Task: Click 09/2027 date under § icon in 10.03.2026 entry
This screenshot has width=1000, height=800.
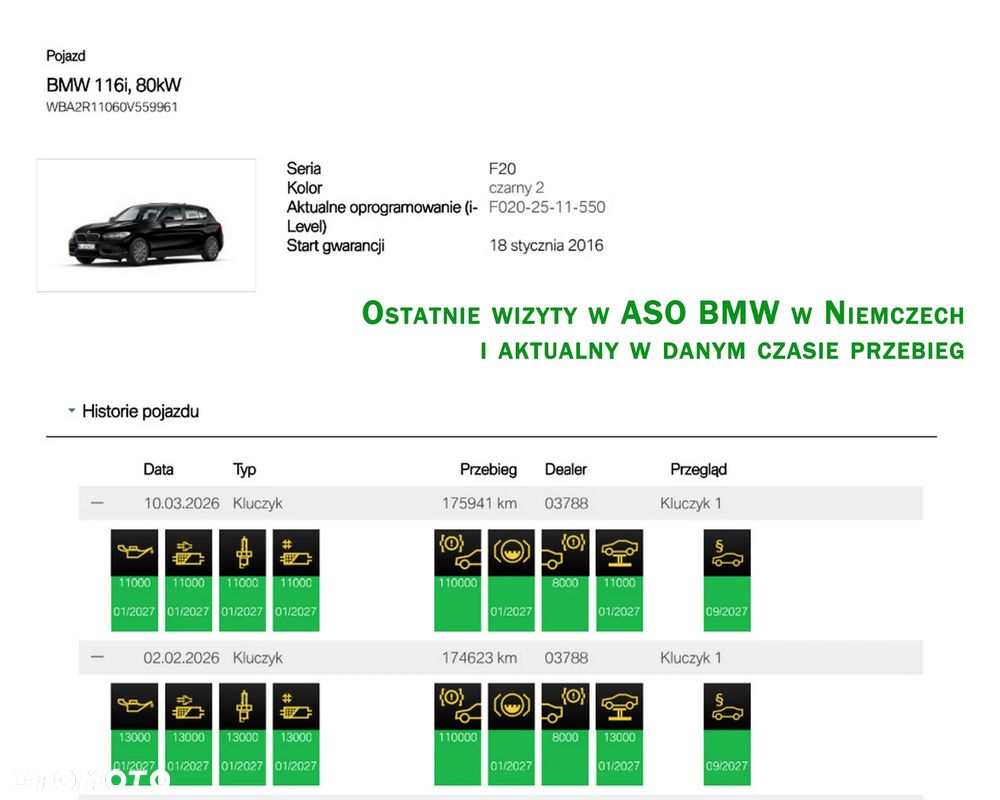Action: (x=727, y=611)
